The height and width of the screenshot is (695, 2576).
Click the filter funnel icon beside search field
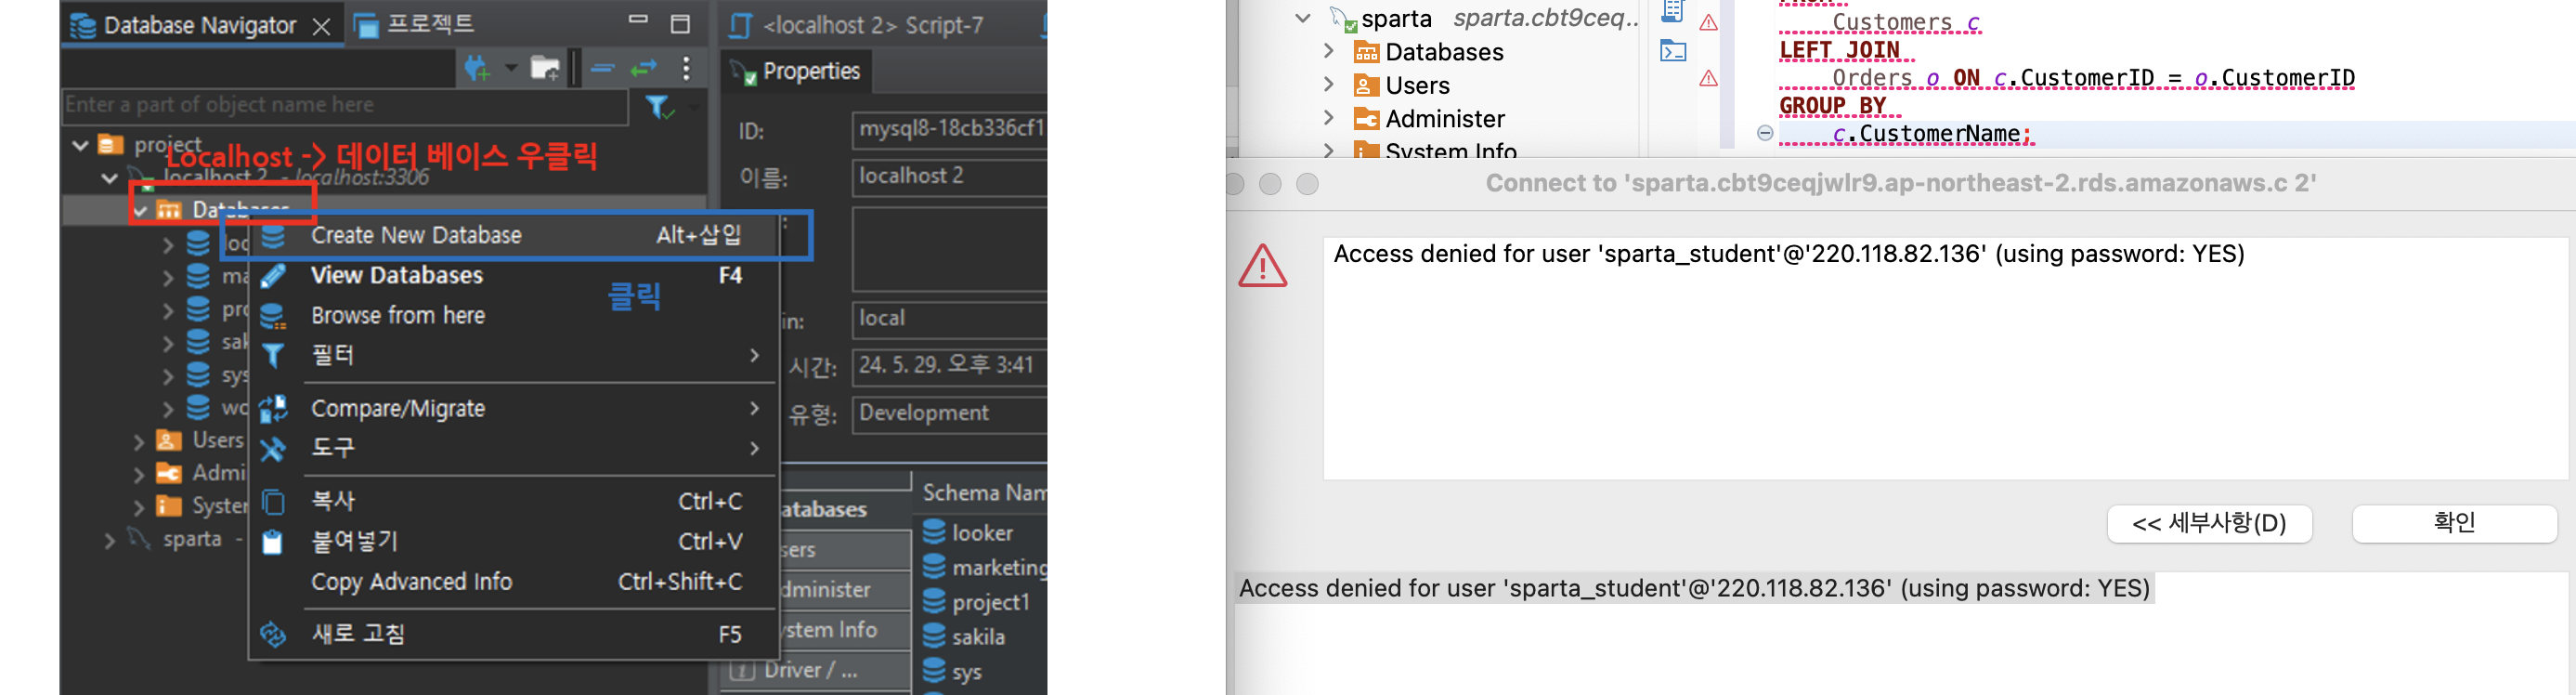[659, 106]
